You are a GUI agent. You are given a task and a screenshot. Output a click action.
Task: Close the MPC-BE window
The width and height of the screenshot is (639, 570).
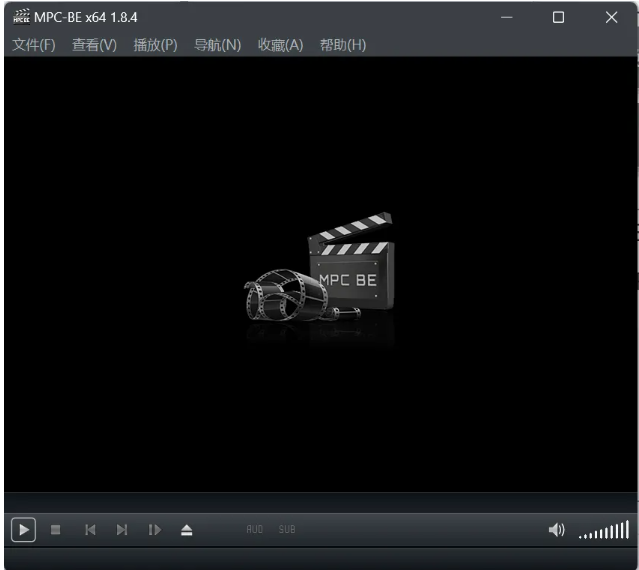tap(611, 17)
